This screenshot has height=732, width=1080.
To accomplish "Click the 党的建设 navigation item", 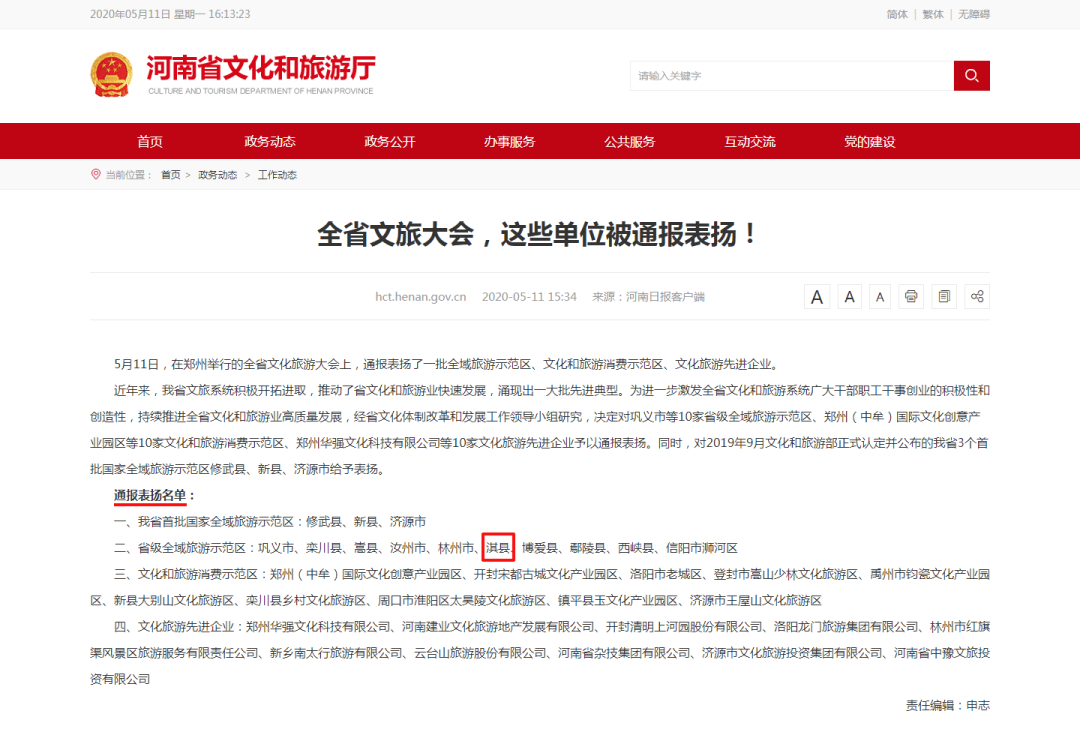I will 870,142.
